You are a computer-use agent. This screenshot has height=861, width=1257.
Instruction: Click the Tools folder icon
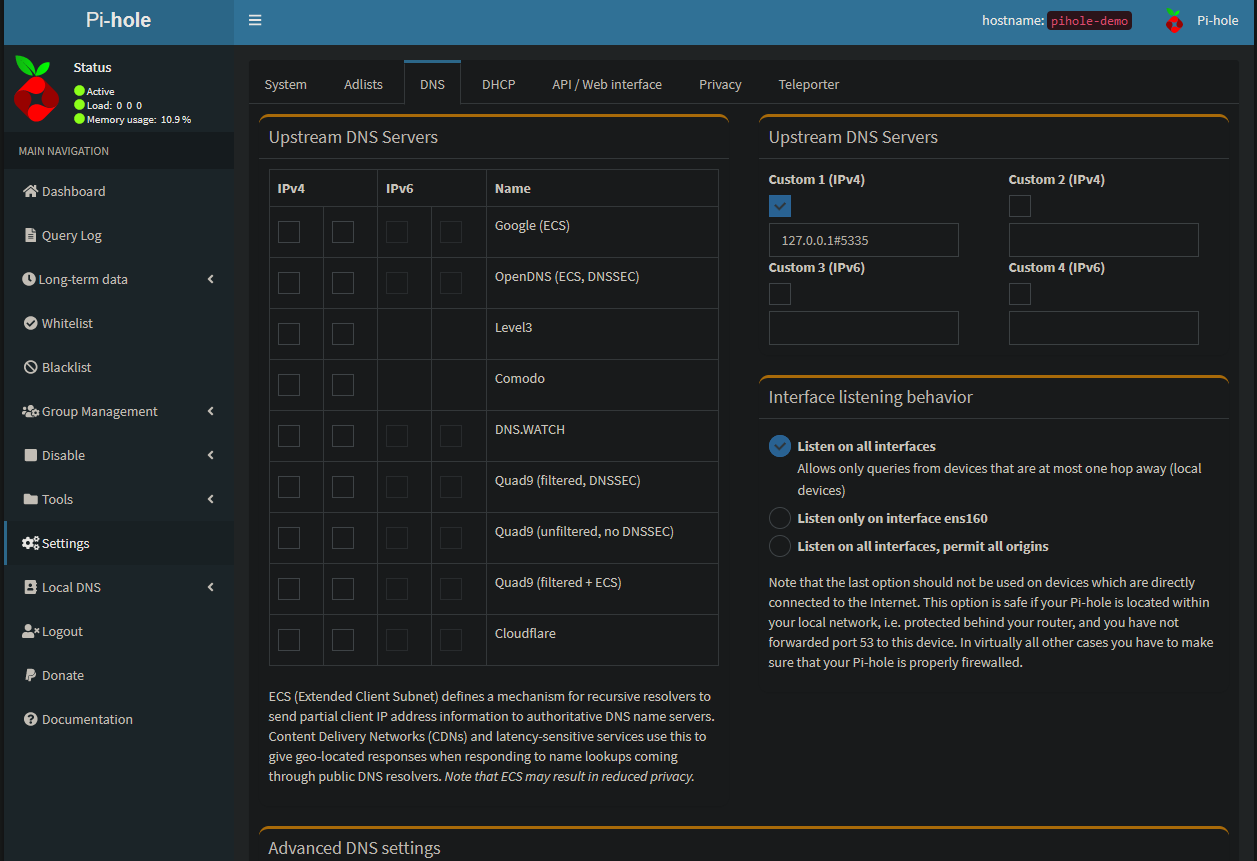pyautogui.click(x=30, y=499)
